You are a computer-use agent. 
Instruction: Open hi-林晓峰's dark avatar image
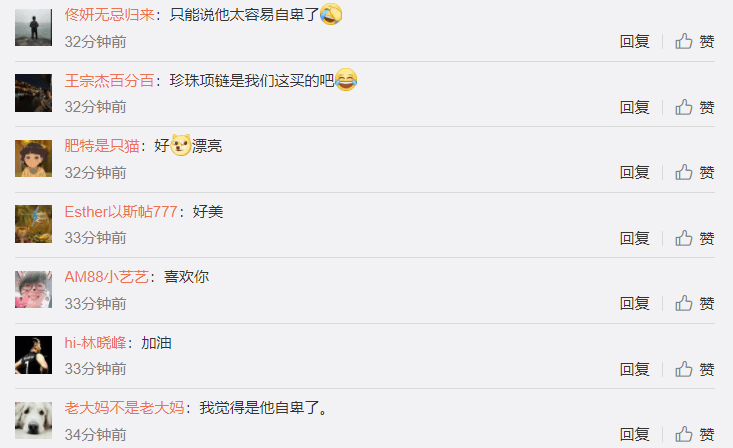pyautogui.click(x=33, y=354)
